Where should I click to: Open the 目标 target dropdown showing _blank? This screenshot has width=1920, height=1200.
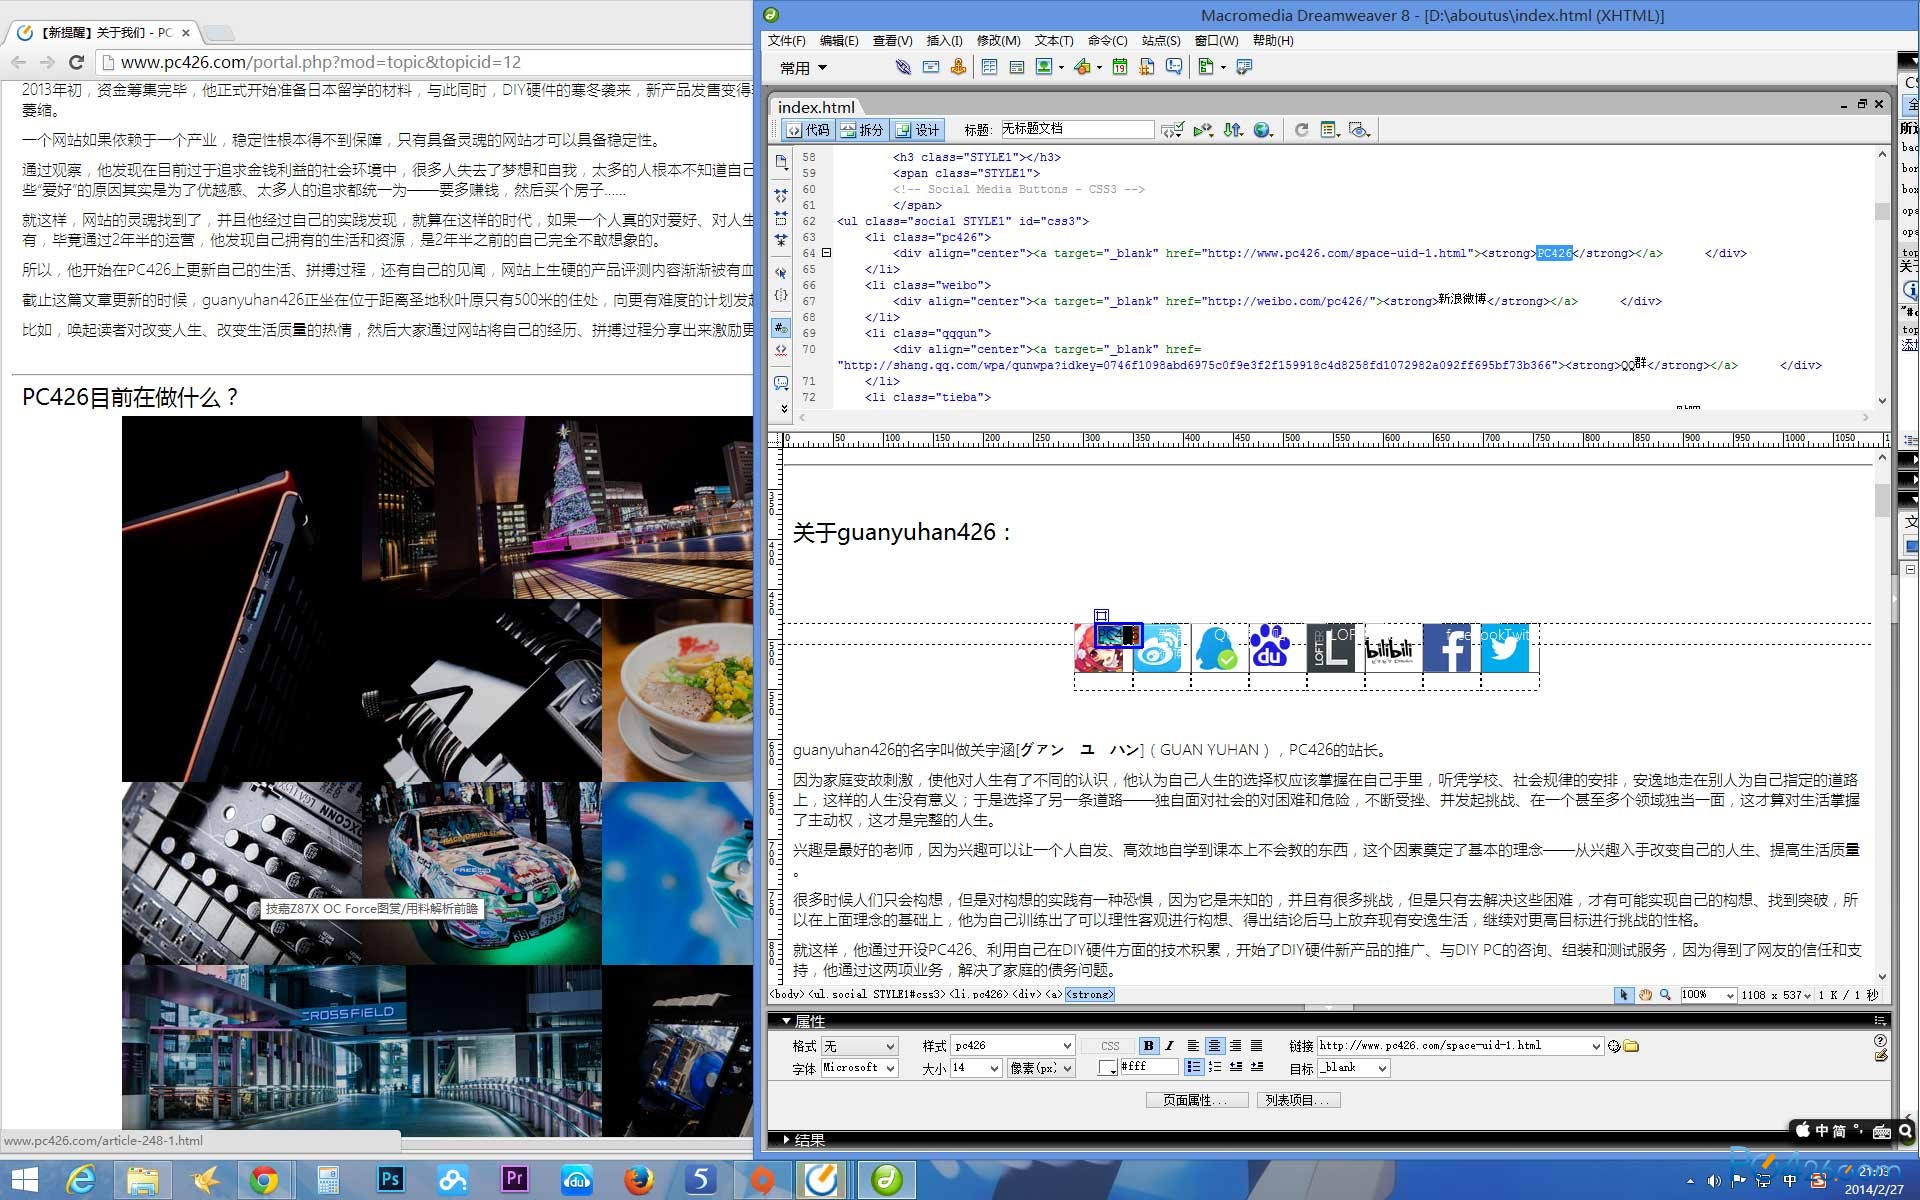[1353, 1068]
